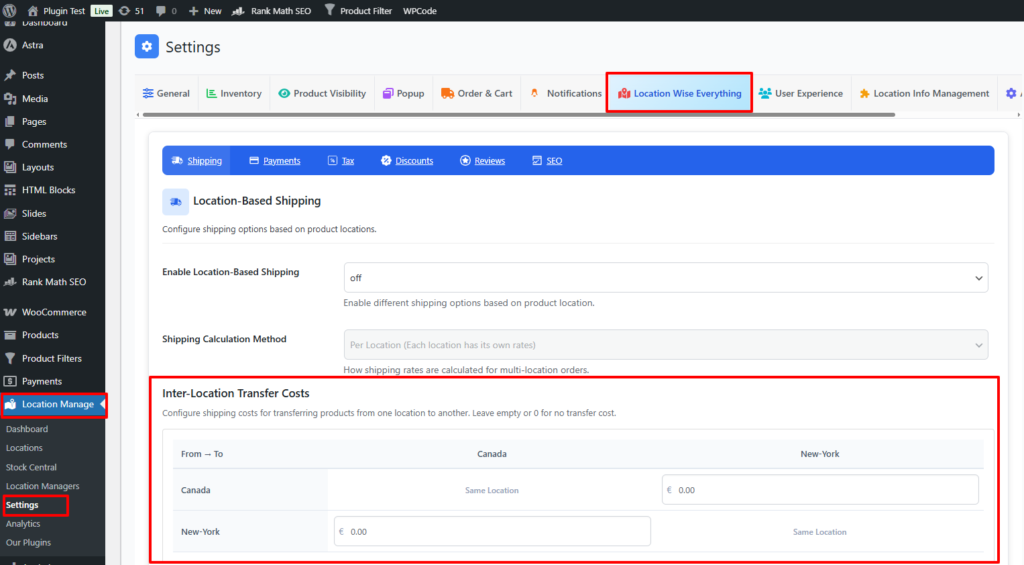Click the Location-Based Shipping truck icon
Viewport: 1024px width, 565px height.
pos(175,201)
